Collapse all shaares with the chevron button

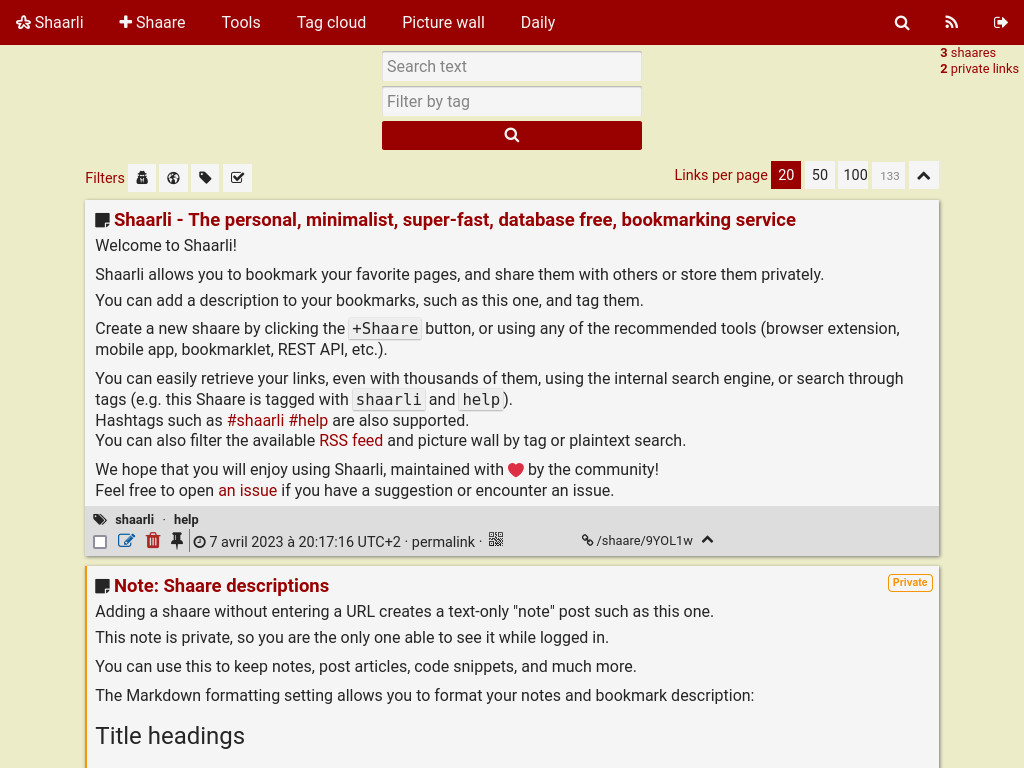point(923,176)
